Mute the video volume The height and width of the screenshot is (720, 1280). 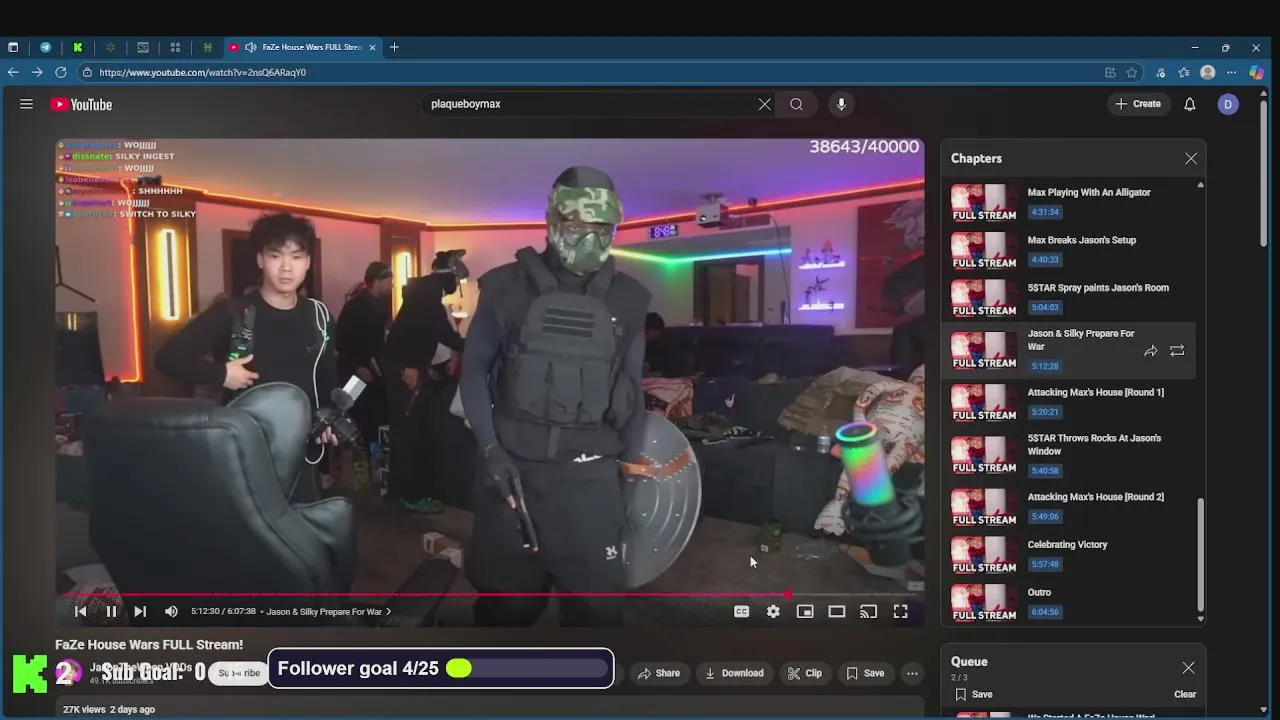point(171,611)
